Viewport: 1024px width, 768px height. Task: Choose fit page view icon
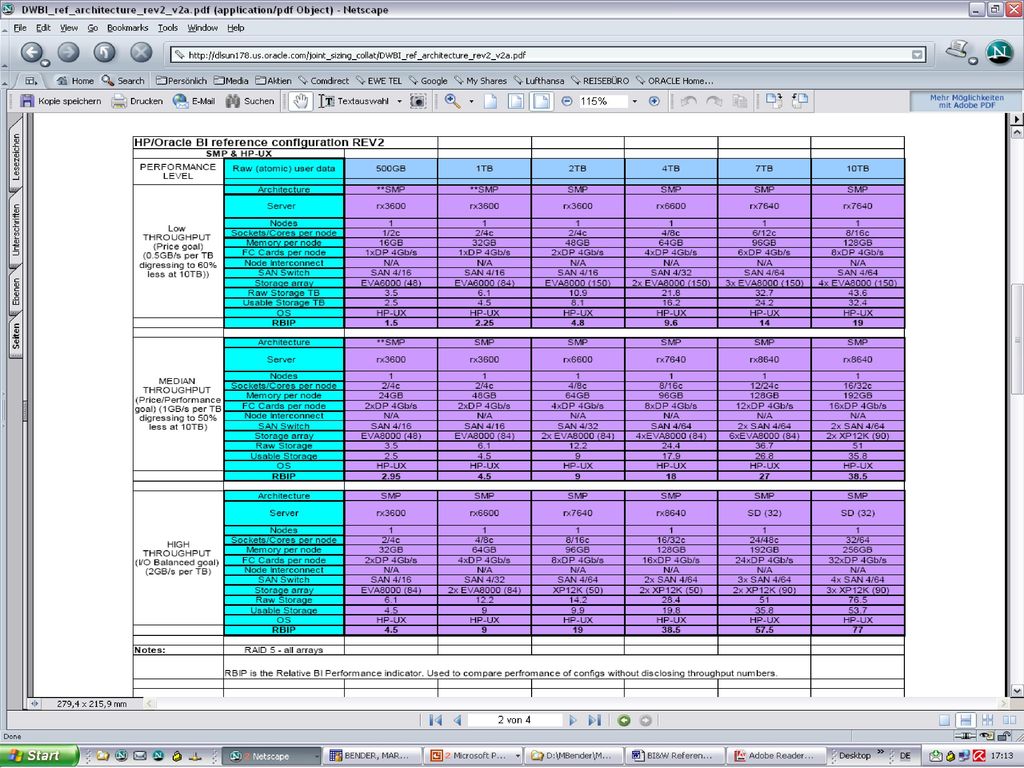[516, 101]
